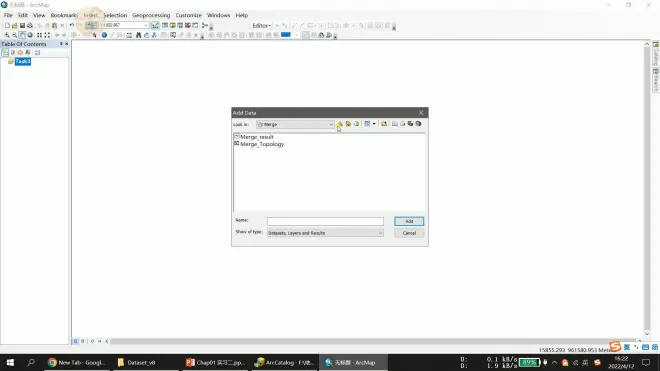Select the Zoom In tool
This screenshot has height=371, width=660.
(7, 35)
